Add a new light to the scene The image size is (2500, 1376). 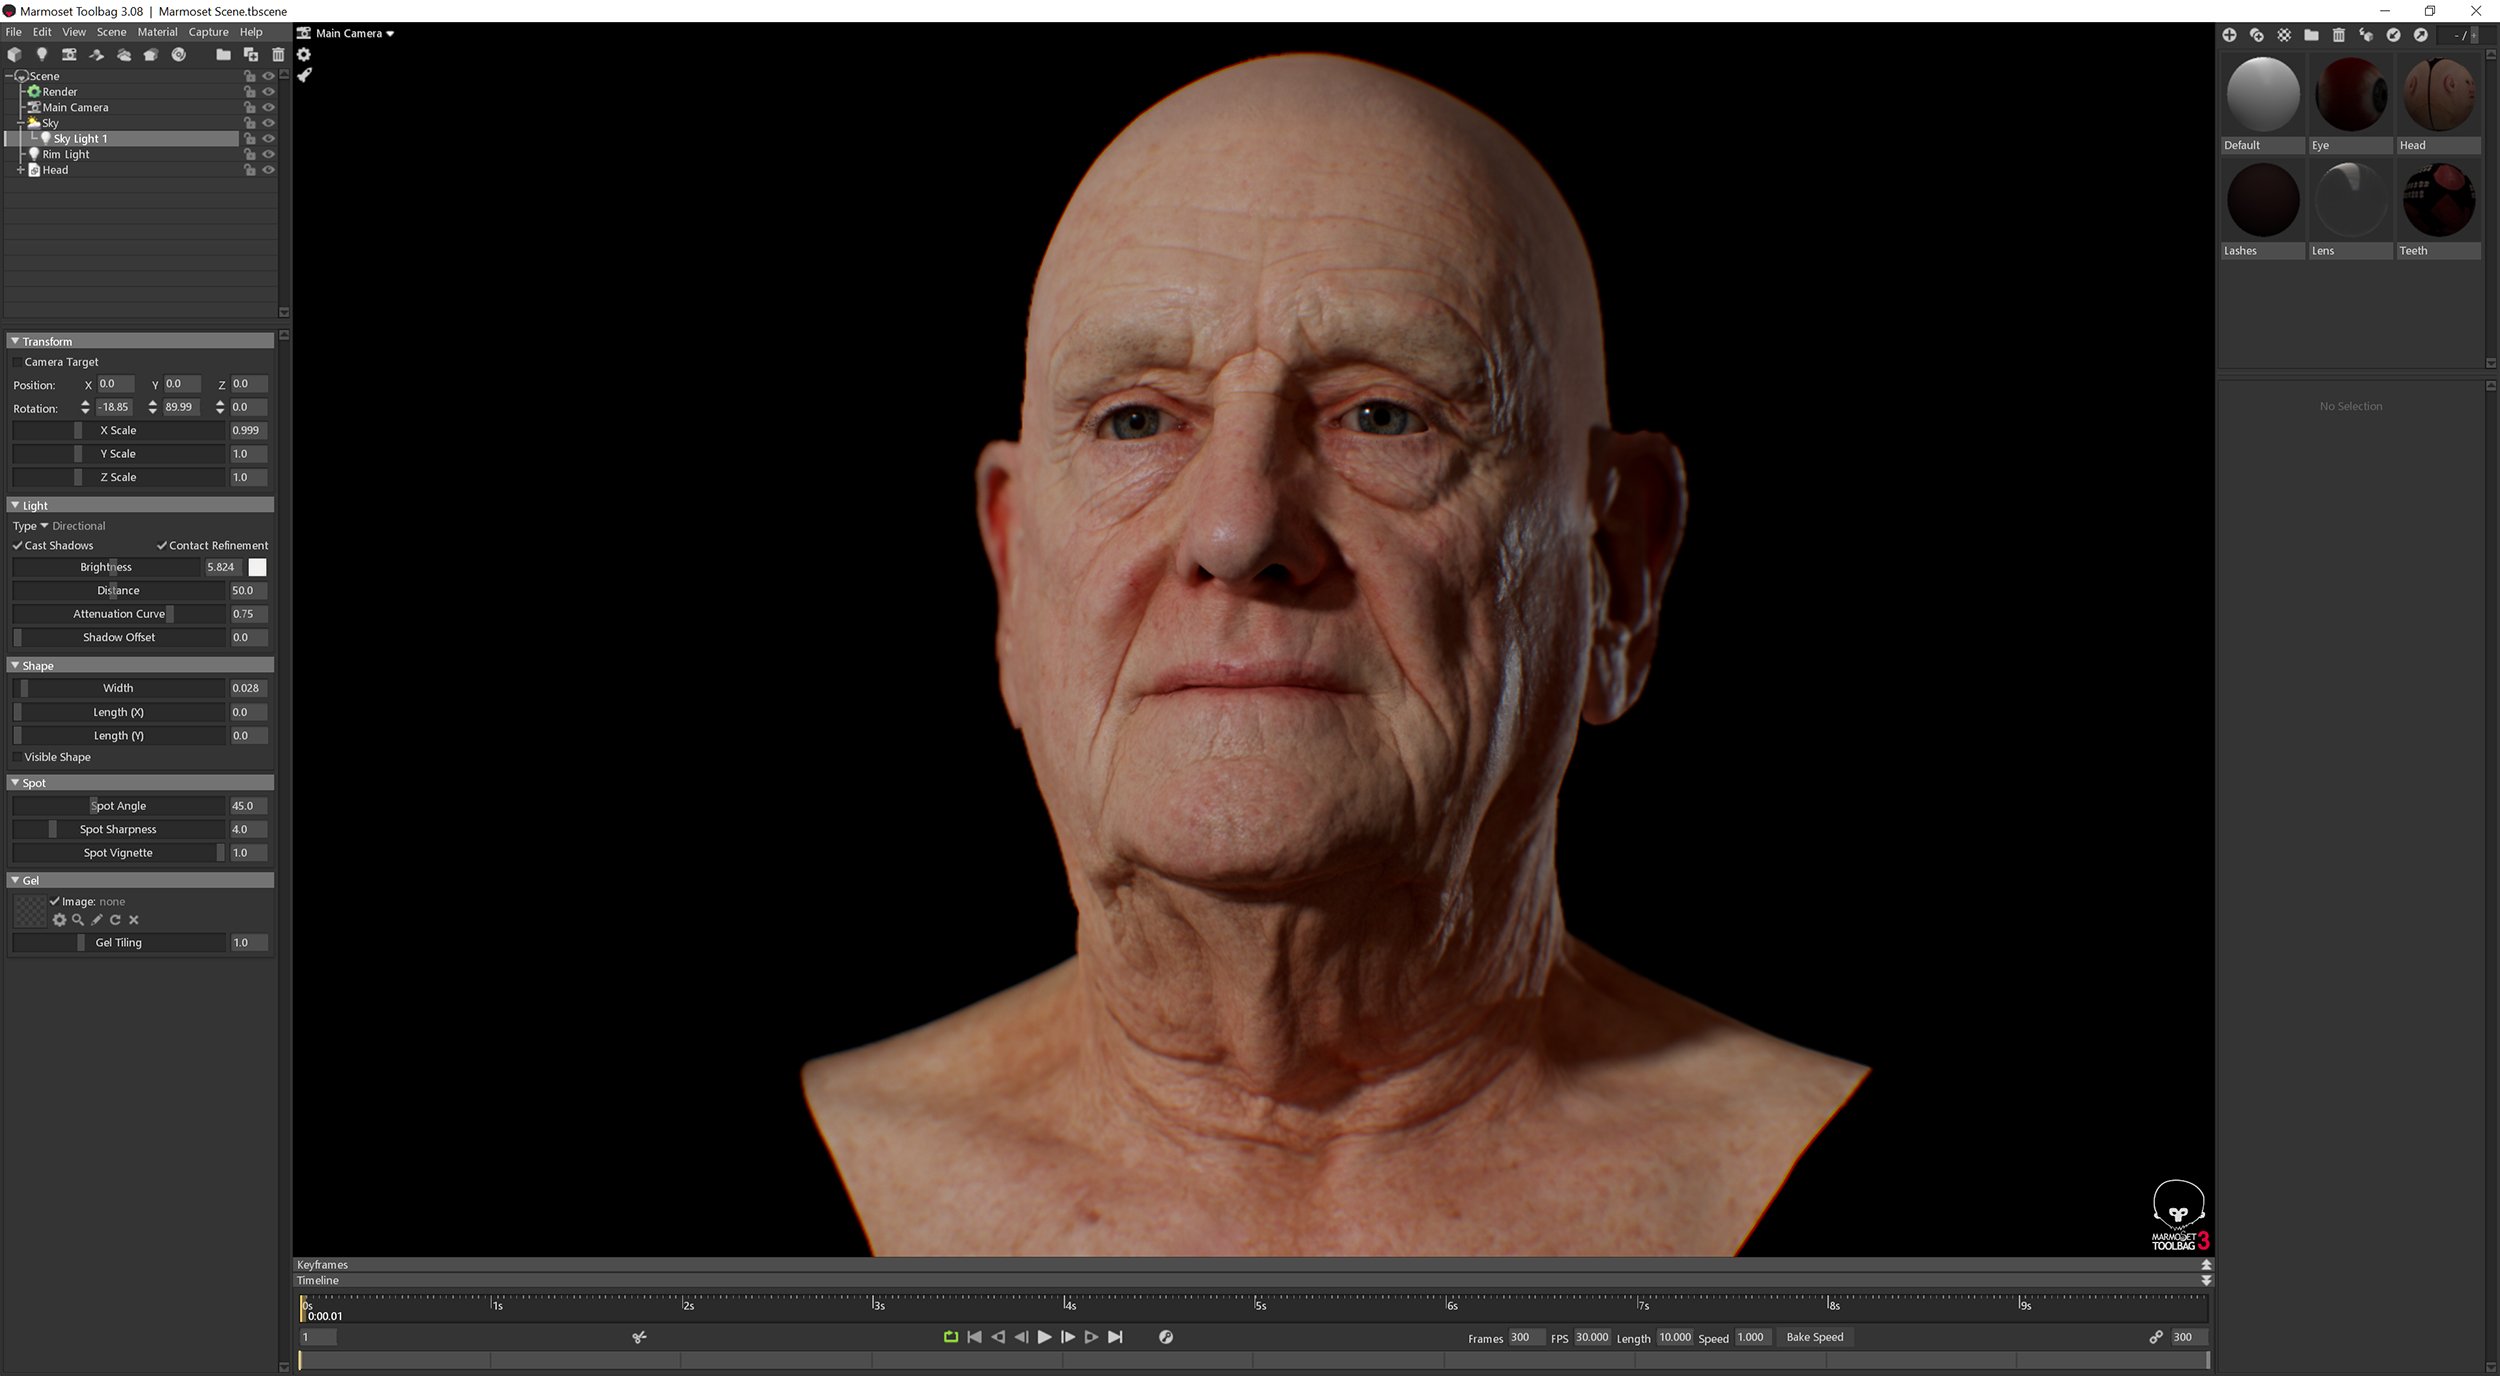coord(41,55)
